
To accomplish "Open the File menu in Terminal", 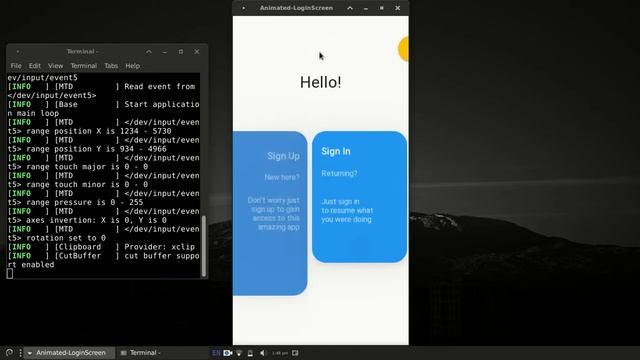I will point(16,66).
